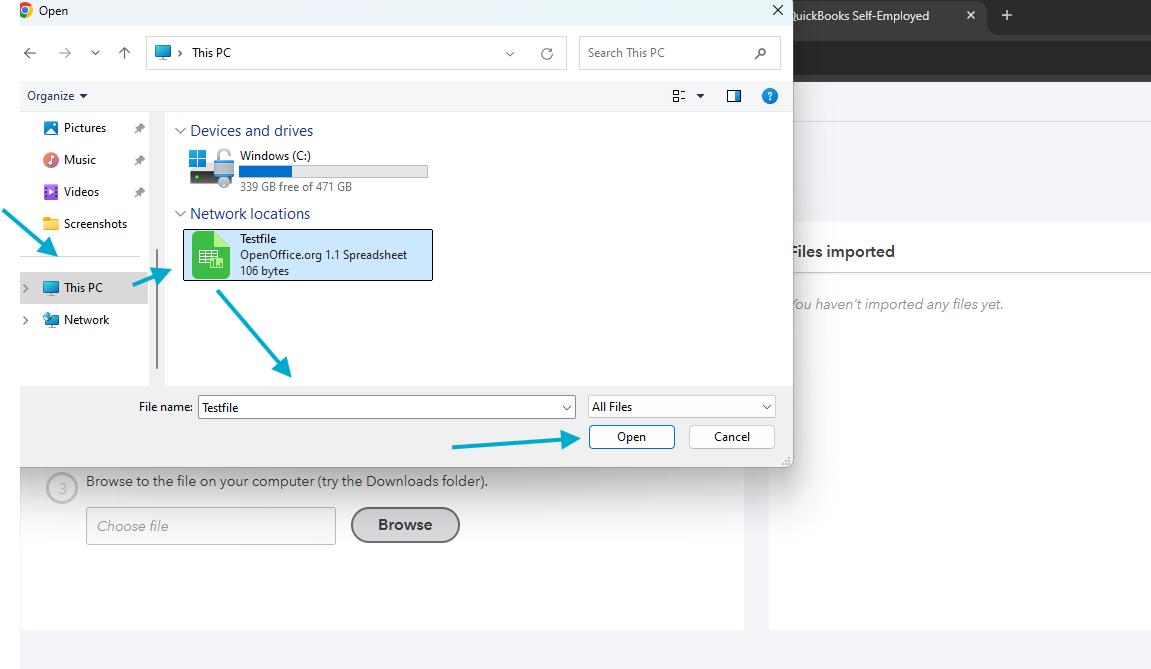Switch to QuickBooks Self-Employed tab
This screenshot has width=1151, height=669.
860,15
